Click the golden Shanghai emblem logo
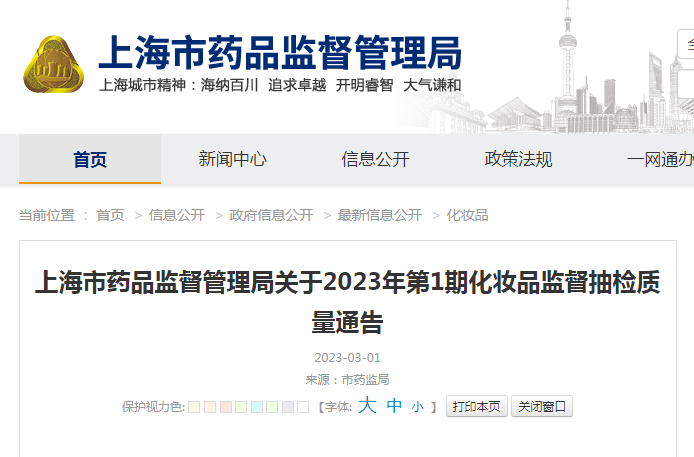 tap(54, 65)
